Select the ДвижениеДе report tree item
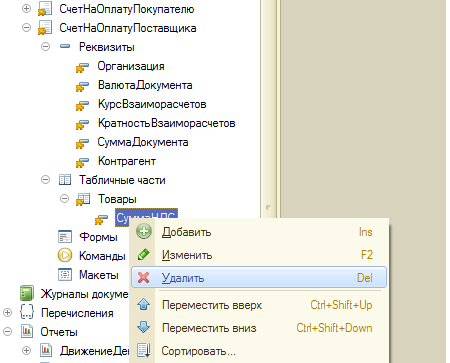The image size is (450, 363). click(94, 351)
